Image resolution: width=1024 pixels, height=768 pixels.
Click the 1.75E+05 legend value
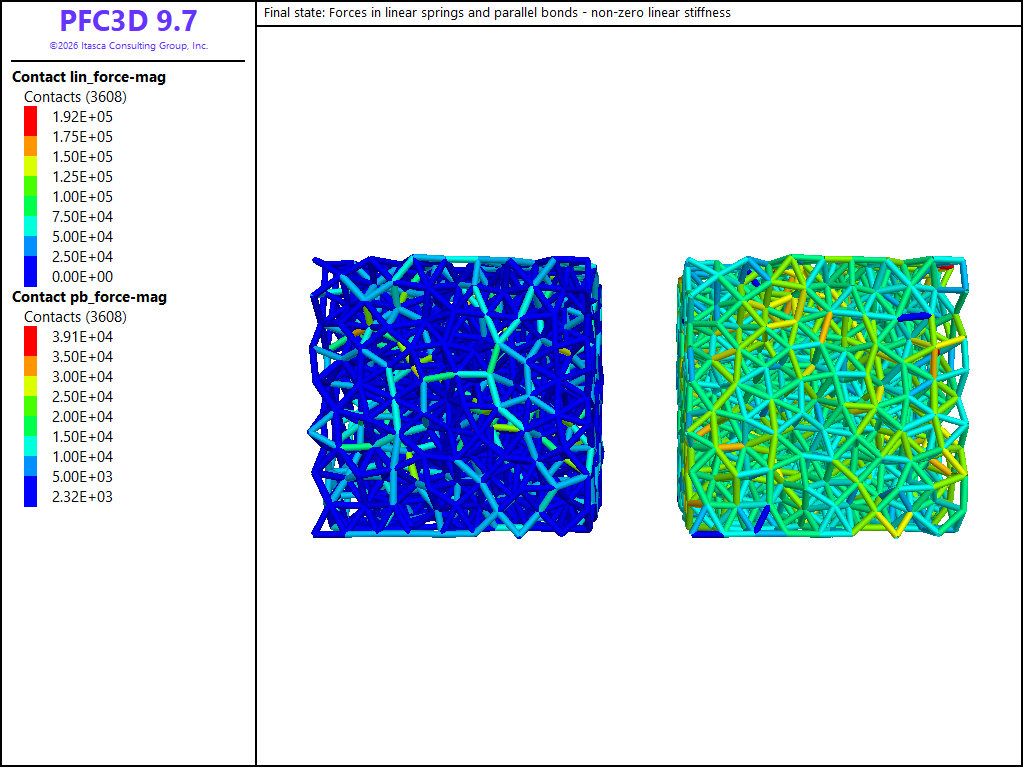point(82,137)
